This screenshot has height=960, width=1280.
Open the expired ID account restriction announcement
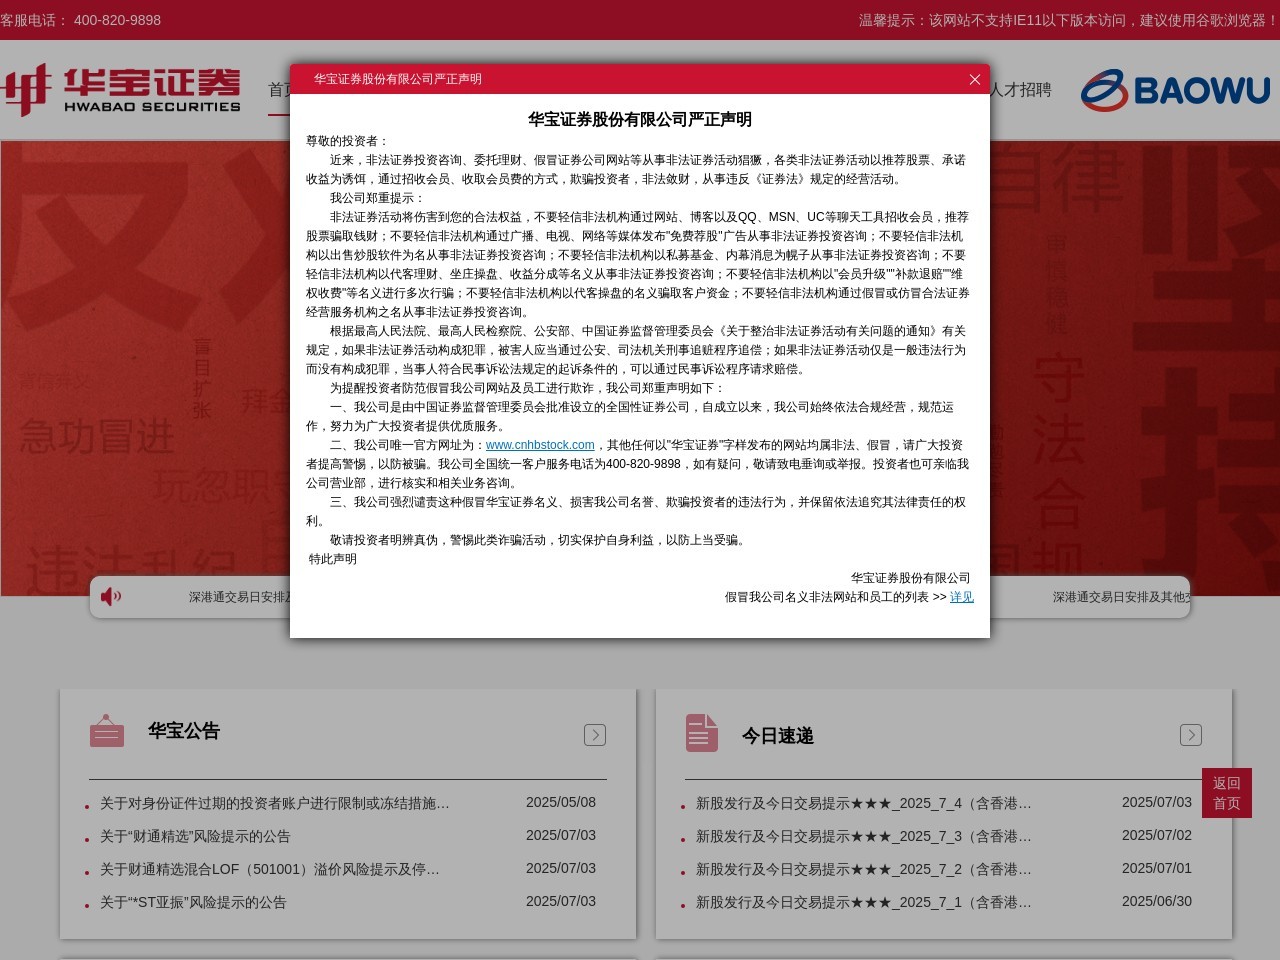pyautogui.click(x=272, y=802)
